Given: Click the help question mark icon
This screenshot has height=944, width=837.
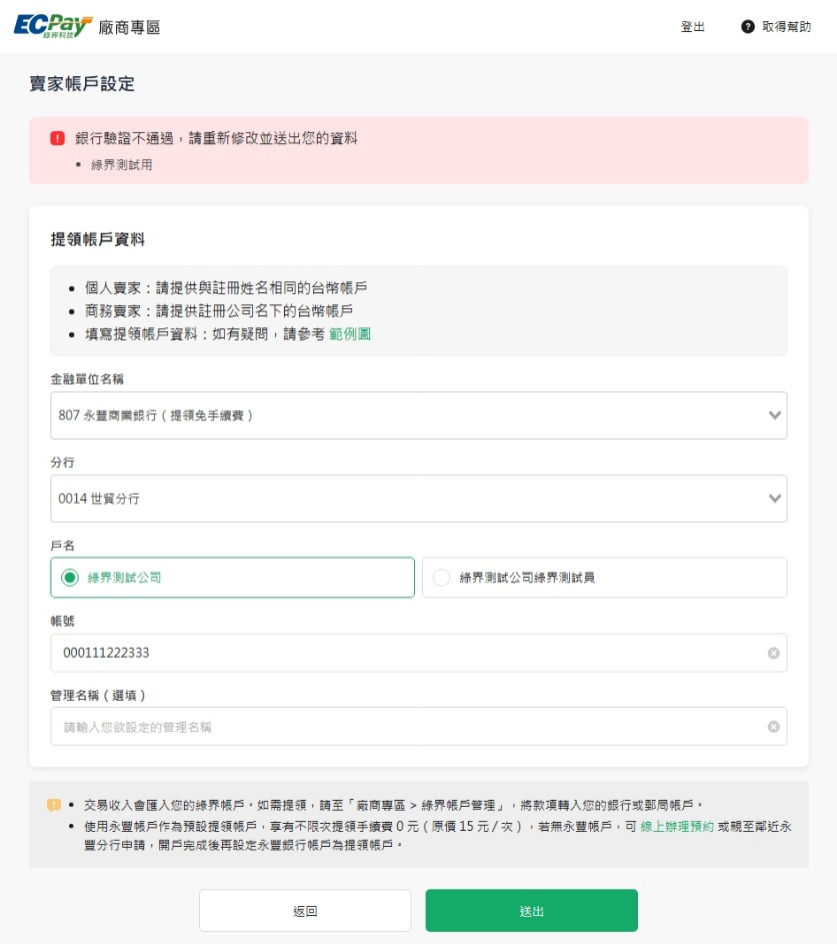Looking at the screenshot, I should 747,27.
